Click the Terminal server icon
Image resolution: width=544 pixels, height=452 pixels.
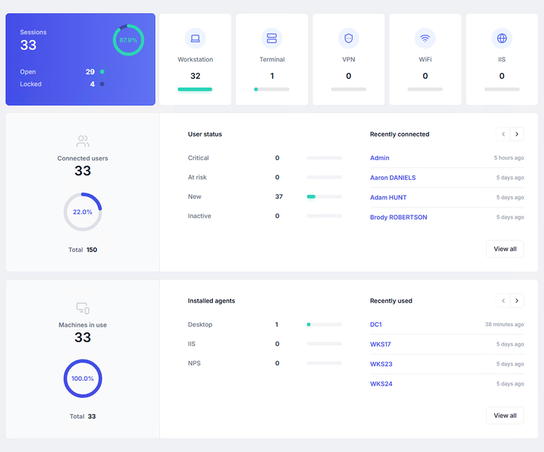(x=272, y=38)
